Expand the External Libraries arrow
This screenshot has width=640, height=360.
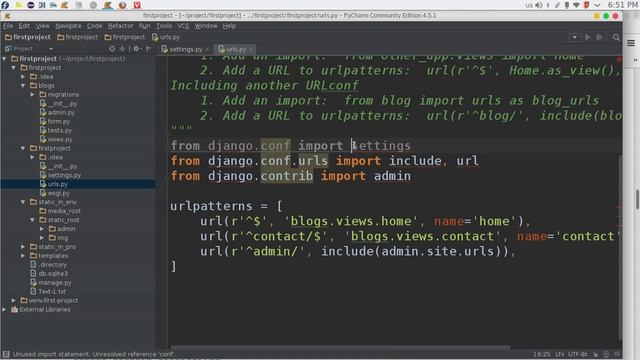coord(4,309)
